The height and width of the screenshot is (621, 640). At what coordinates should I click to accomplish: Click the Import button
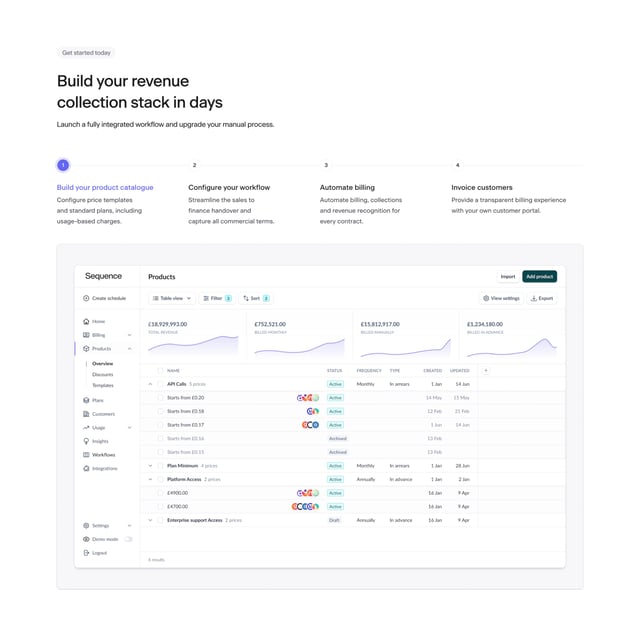[508, 276]
